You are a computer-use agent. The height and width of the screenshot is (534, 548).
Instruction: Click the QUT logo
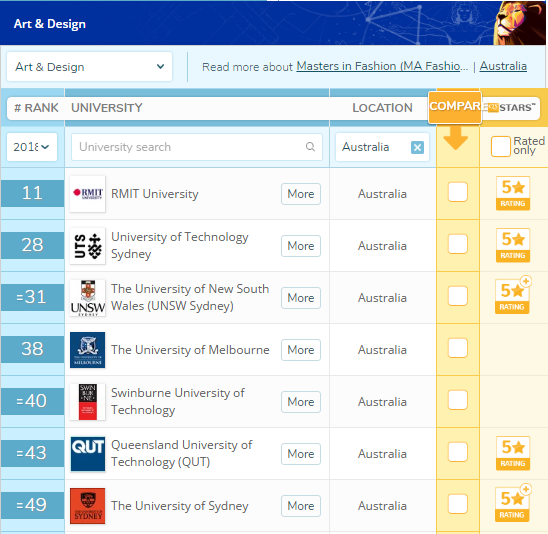(x=88, y=454)
